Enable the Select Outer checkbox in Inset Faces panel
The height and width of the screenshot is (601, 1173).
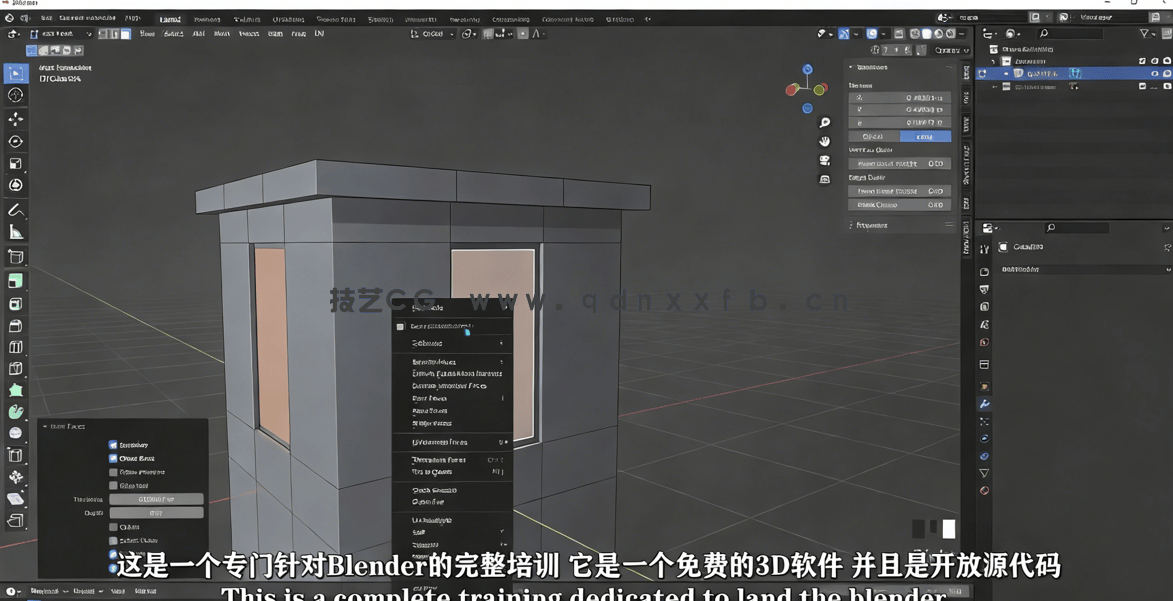113,540
